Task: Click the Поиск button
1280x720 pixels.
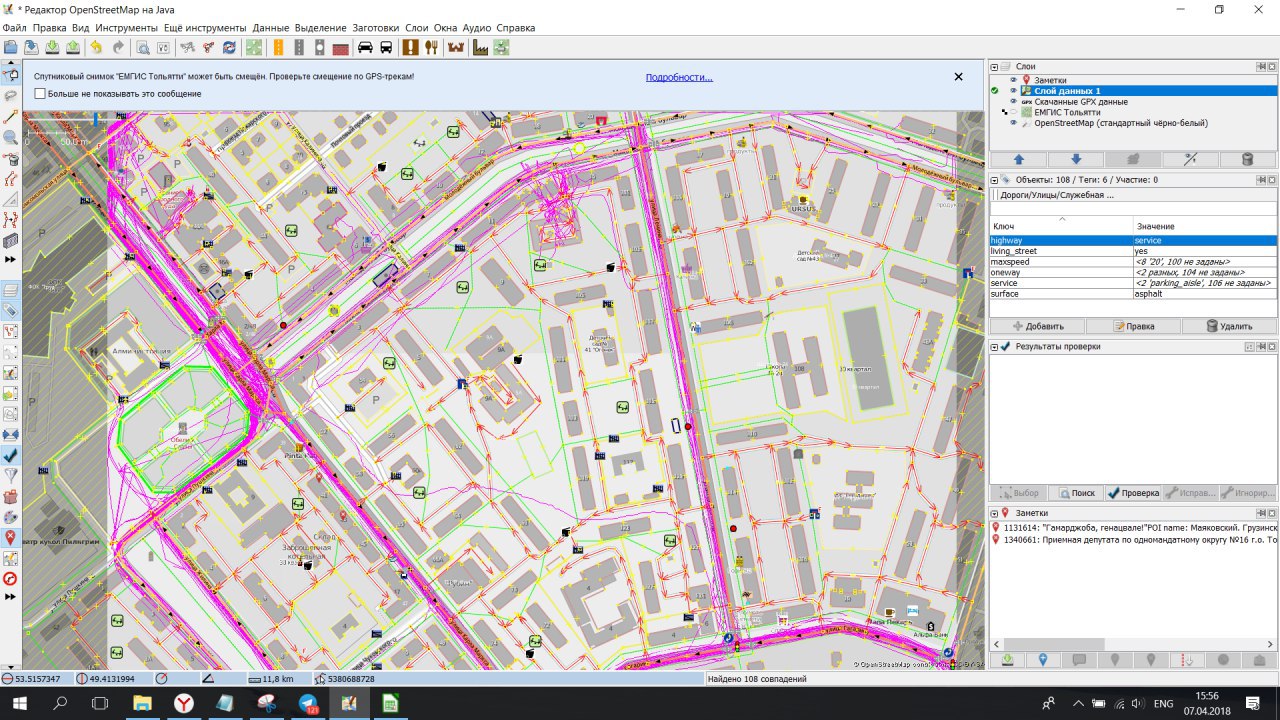Action: click(1076, 493)
